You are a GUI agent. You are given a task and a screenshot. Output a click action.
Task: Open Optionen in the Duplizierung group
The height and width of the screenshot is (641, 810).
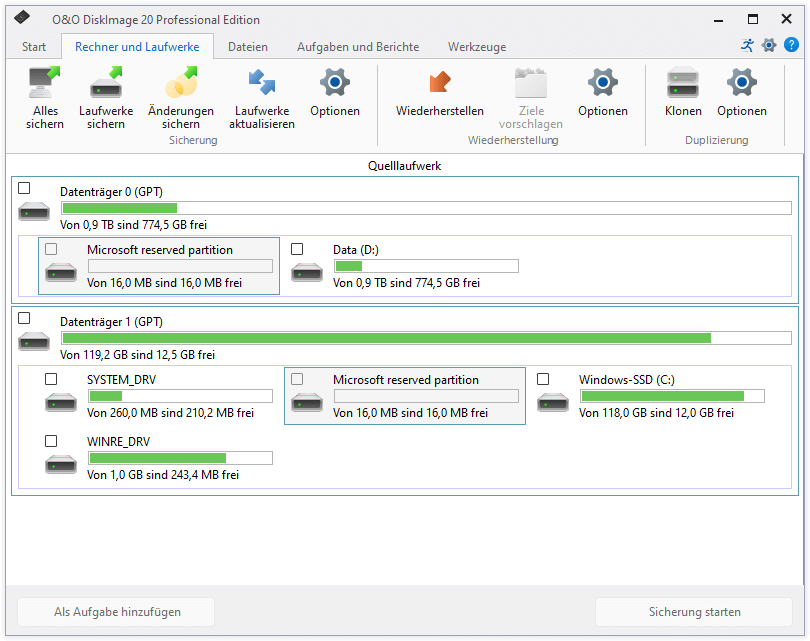click(x=742, y=83)
